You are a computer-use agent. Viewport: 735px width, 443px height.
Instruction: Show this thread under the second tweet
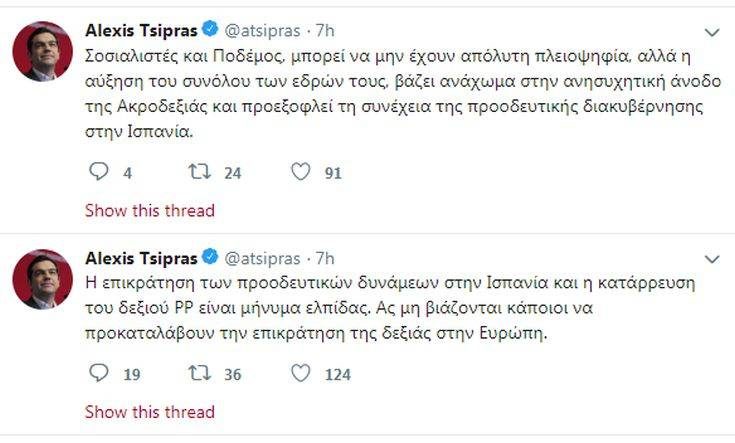point(150,412)
